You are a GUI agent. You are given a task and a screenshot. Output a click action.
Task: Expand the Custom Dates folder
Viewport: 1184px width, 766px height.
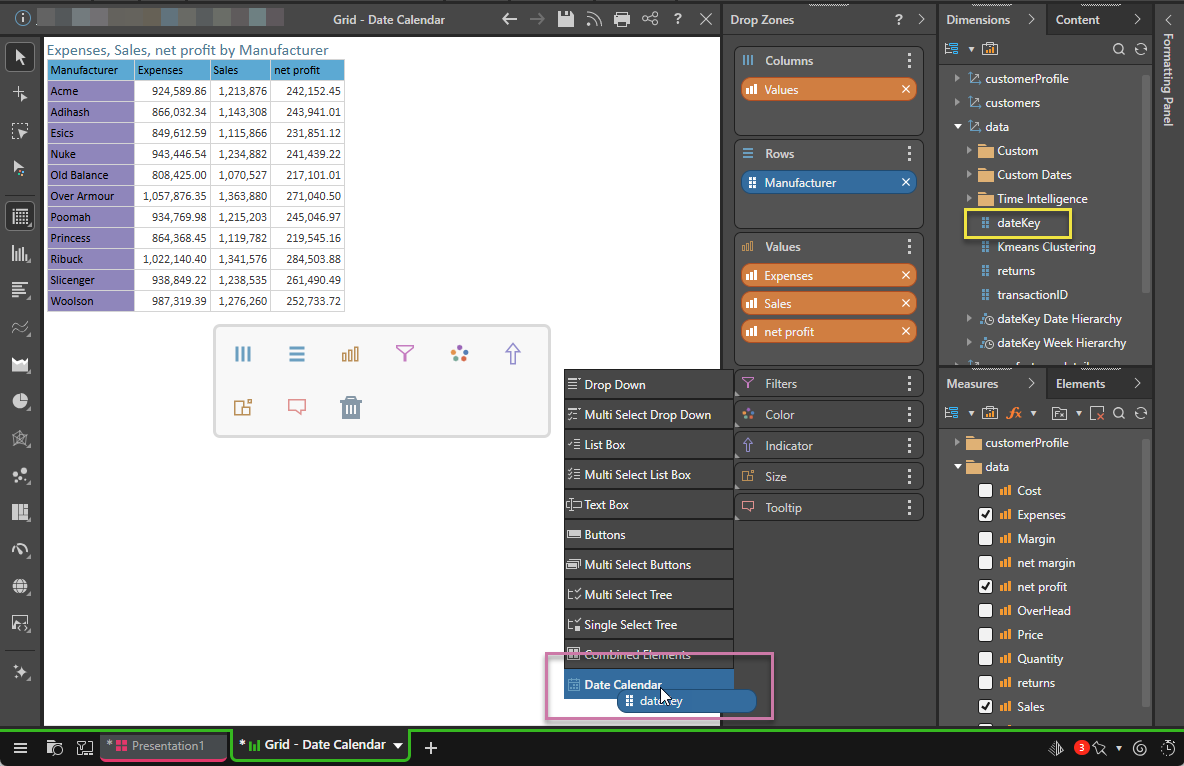tap(970, 175)
